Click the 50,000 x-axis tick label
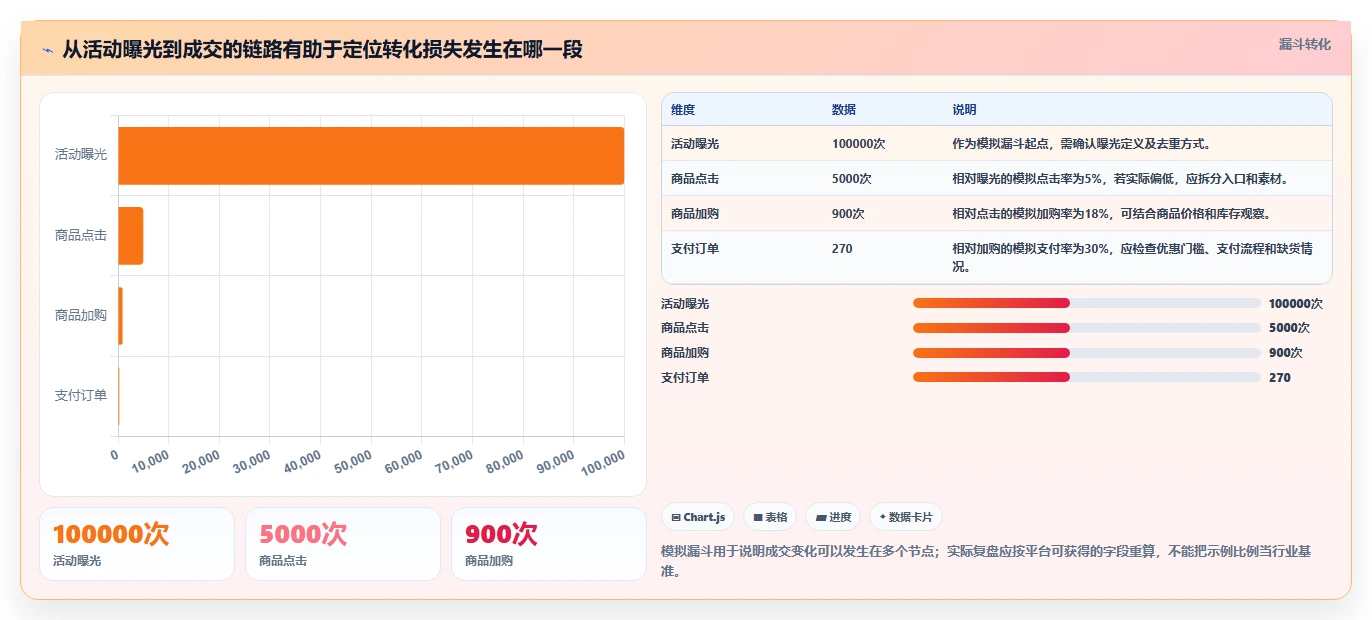 coord(354,461)
